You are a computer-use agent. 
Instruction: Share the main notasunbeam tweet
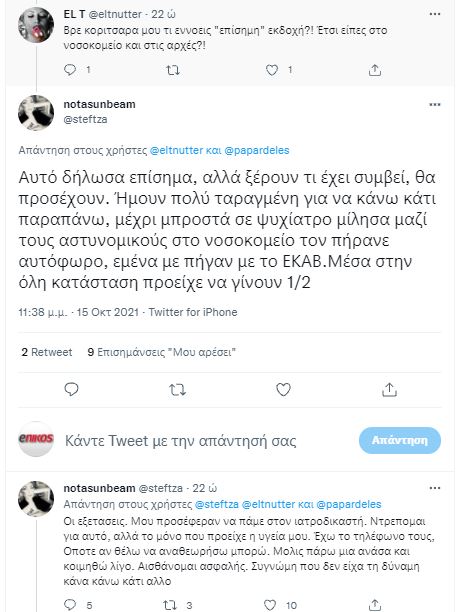tap(389, 390)
